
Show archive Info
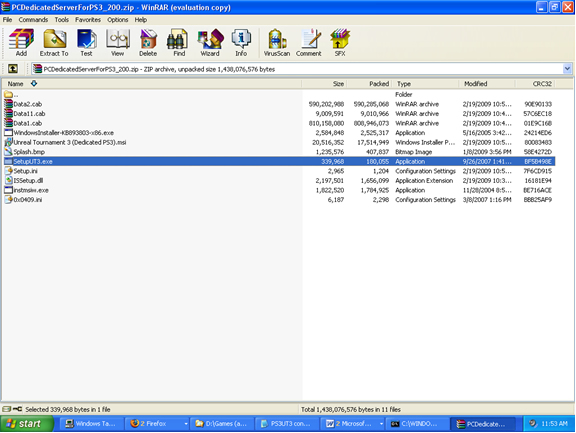241,43
